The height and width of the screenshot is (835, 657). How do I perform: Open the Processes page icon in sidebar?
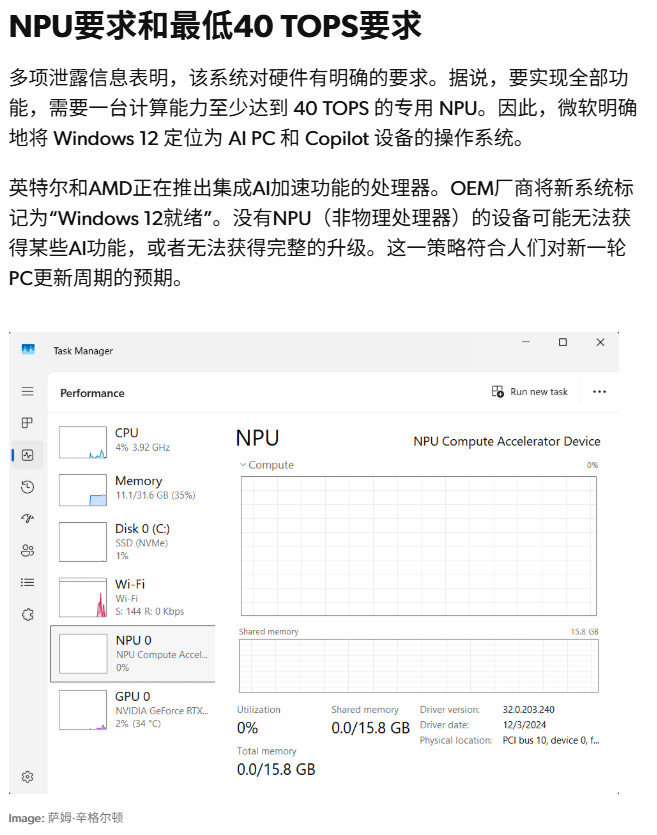click(28, 423)
